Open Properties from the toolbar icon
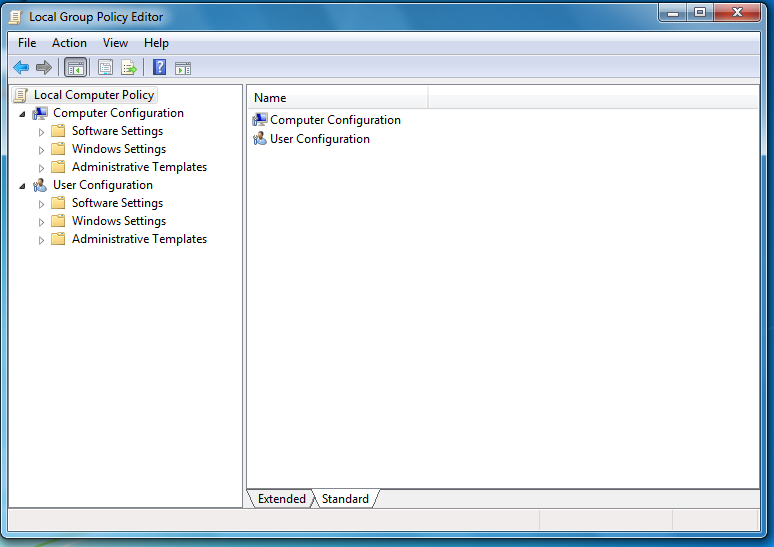Viewport: 774px width, 547px height. [105, 68]
